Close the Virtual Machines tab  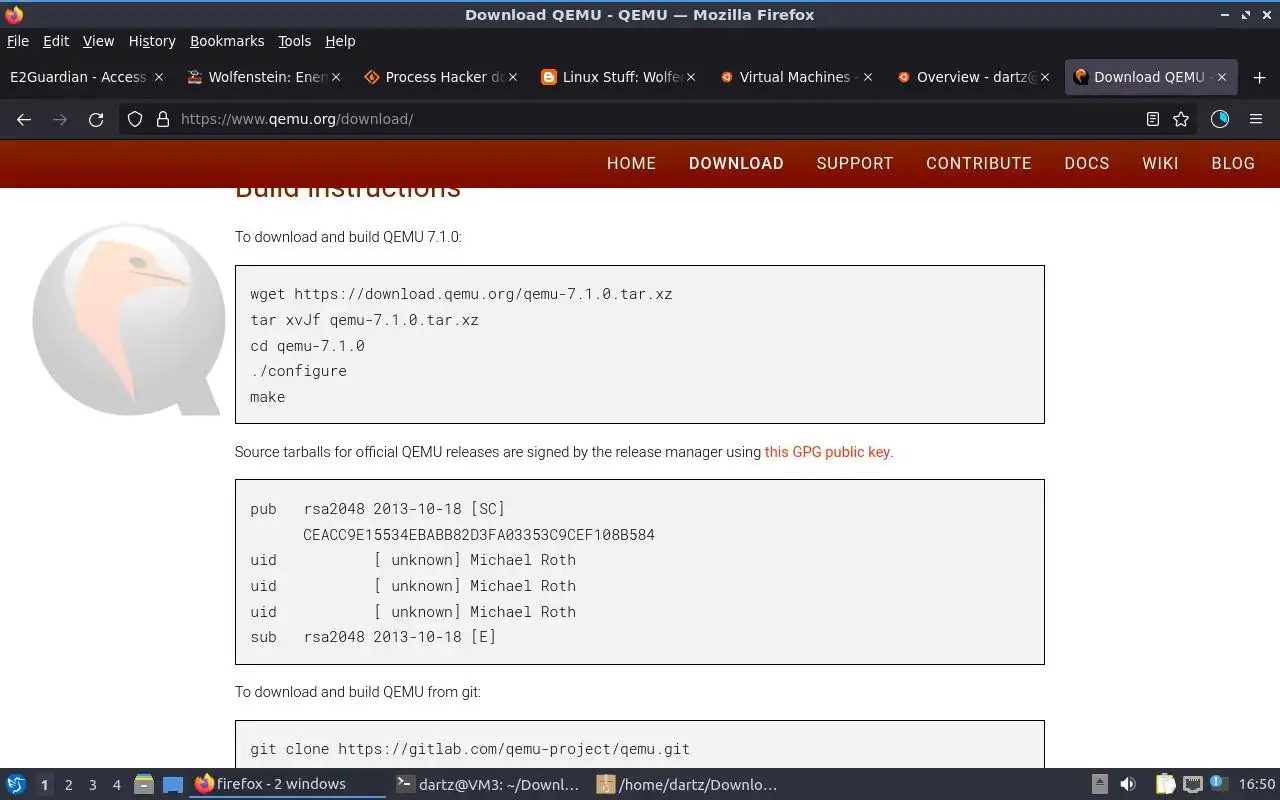pos(868,77)
